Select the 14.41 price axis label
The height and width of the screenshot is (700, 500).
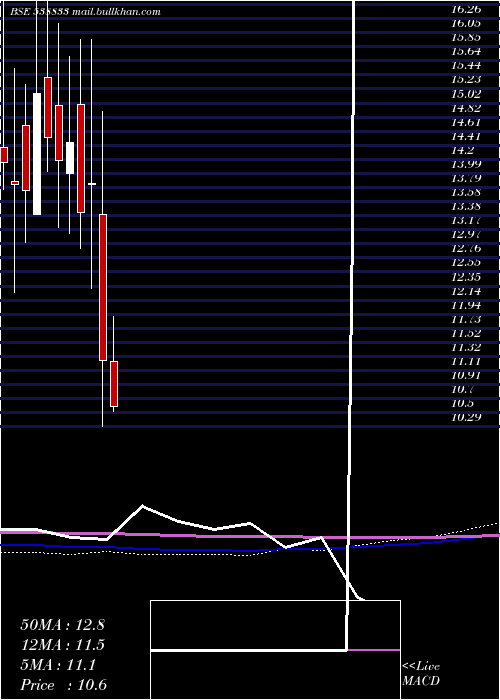tap(466, 136)
